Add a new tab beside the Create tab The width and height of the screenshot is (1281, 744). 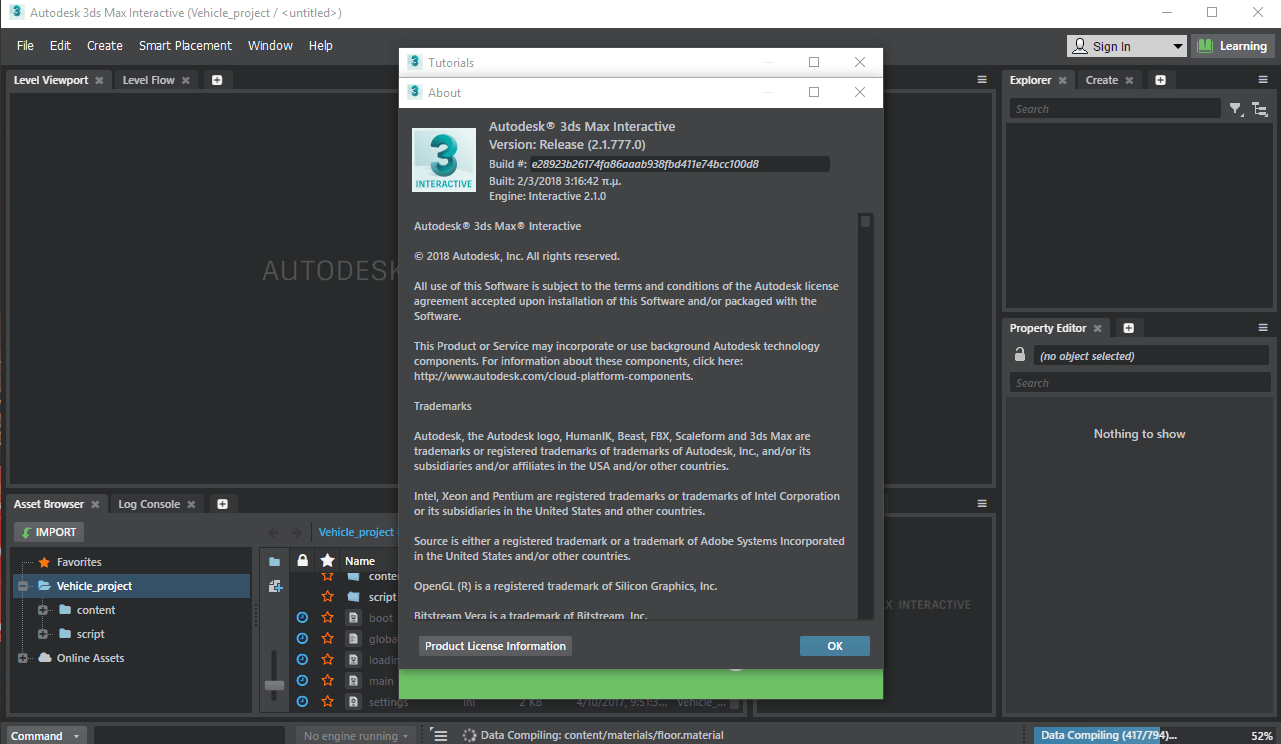coord(1160,80)
